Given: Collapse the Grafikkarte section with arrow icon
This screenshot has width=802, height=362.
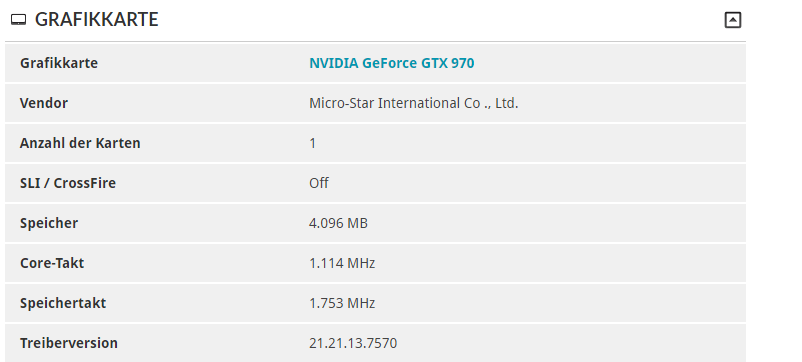Looking at the screenshot, I should click(732, 20).
